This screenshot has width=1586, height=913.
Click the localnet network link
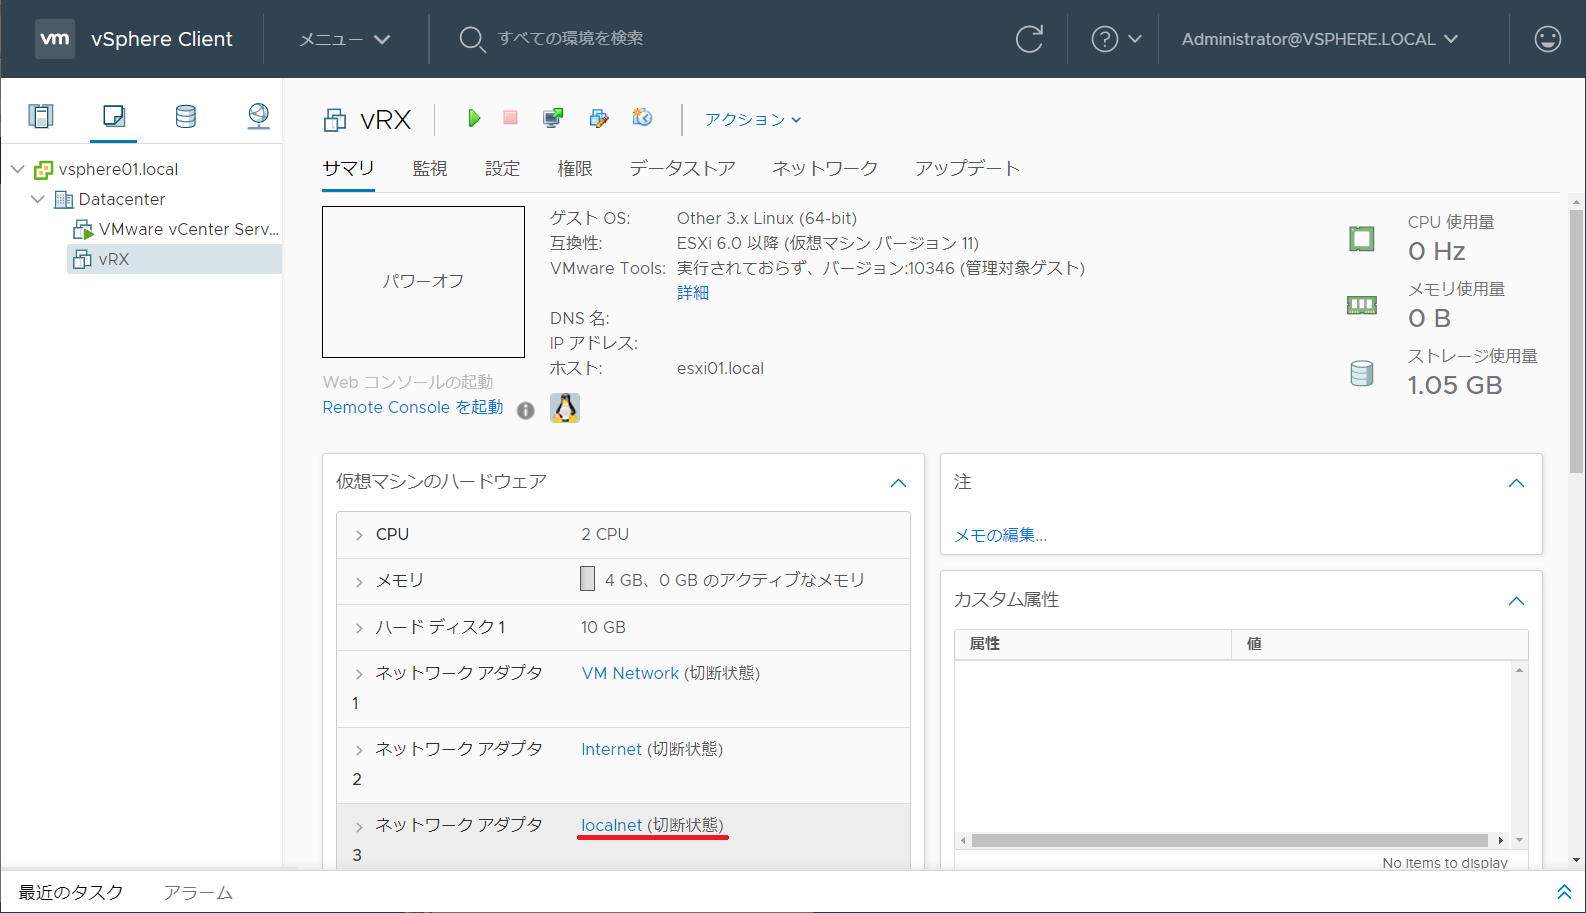pos(611,825)
